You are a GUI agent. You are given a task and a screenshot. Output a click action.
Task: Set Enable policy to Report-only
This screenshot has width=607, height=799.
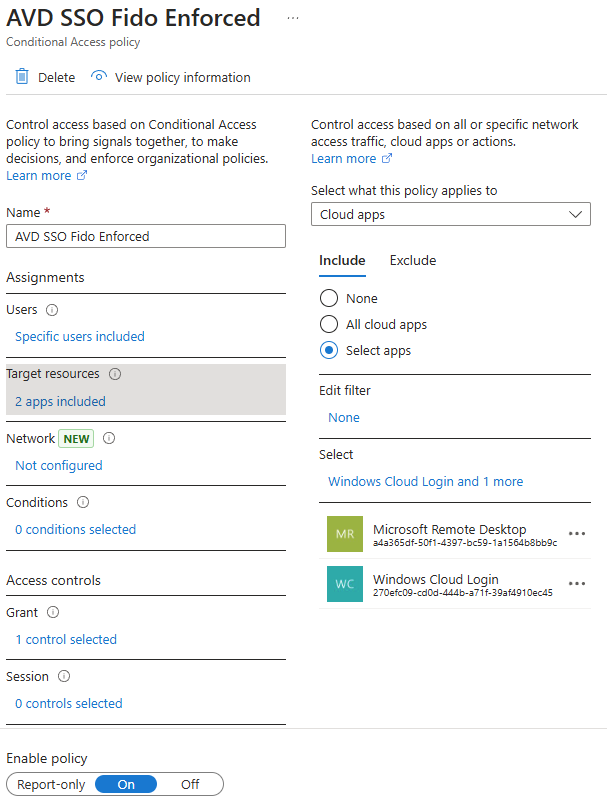tap(51, 784)
